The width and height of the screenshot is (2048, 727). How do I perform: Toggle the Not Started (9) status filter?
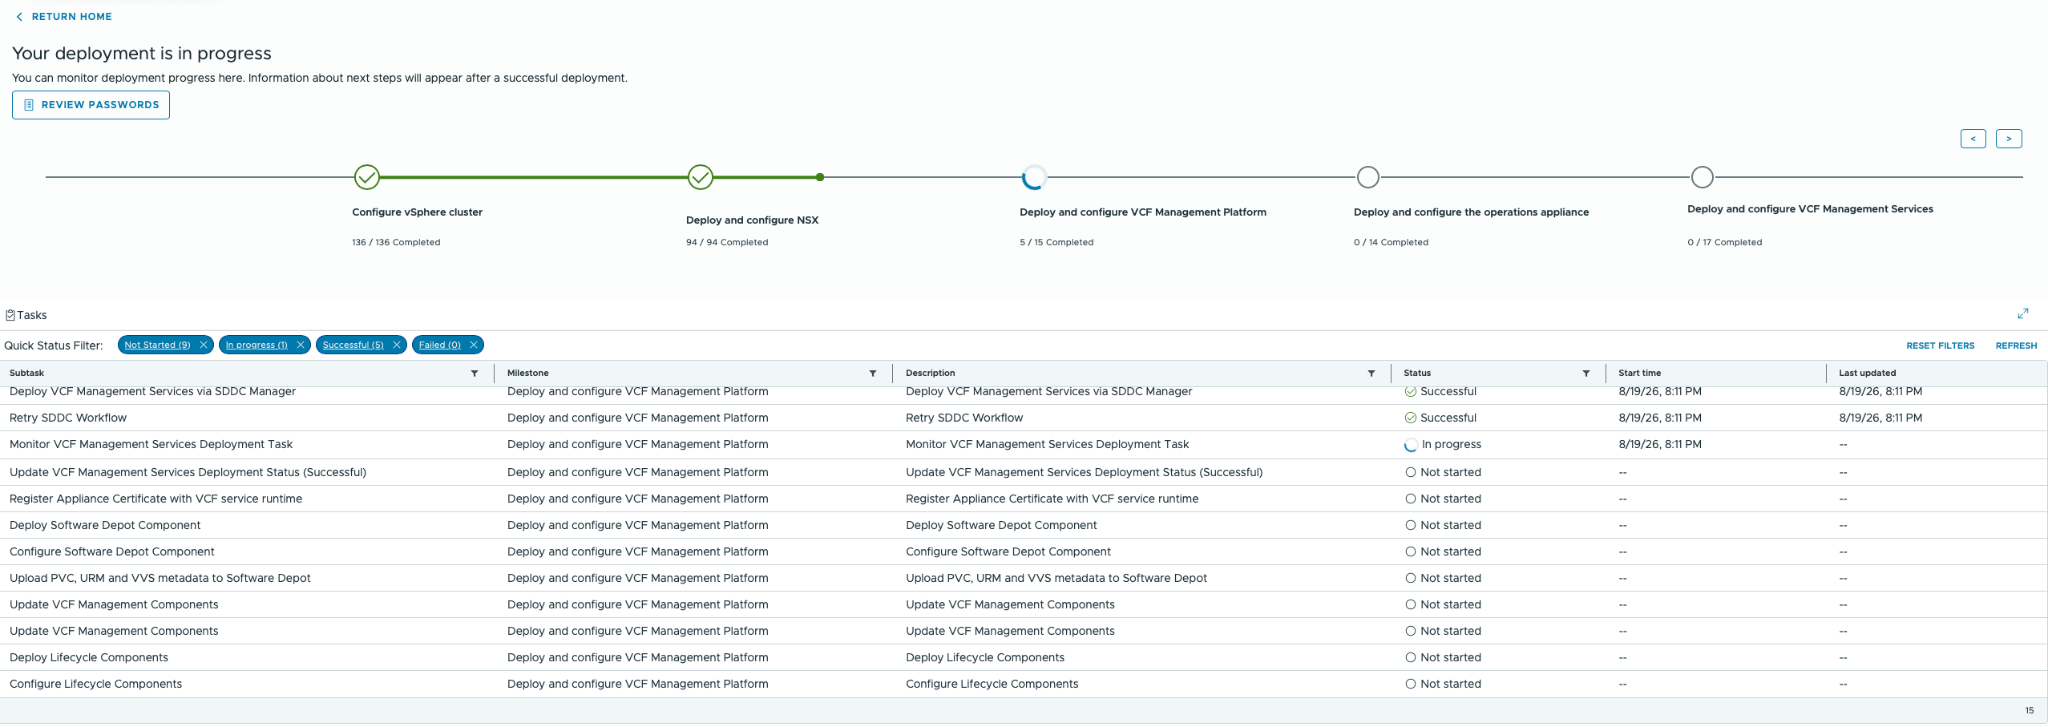coord(157,345)
